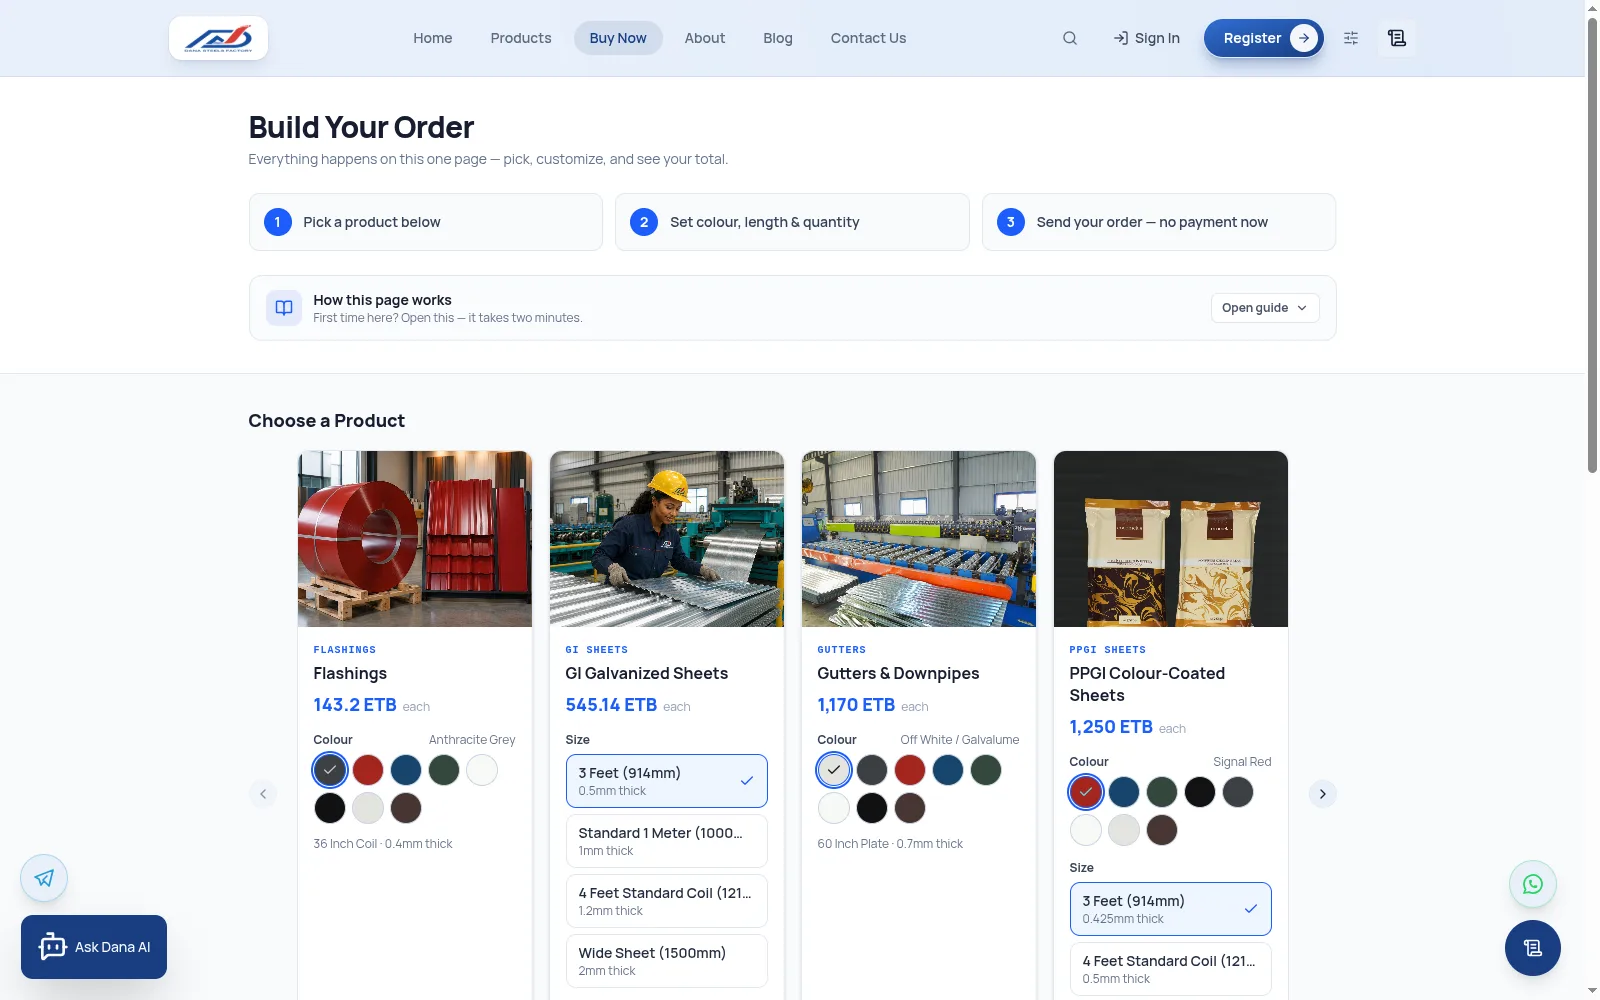Open the About menu item
The width and height of the screenshot is (1600, 1000).
click(x=705, y=38)
